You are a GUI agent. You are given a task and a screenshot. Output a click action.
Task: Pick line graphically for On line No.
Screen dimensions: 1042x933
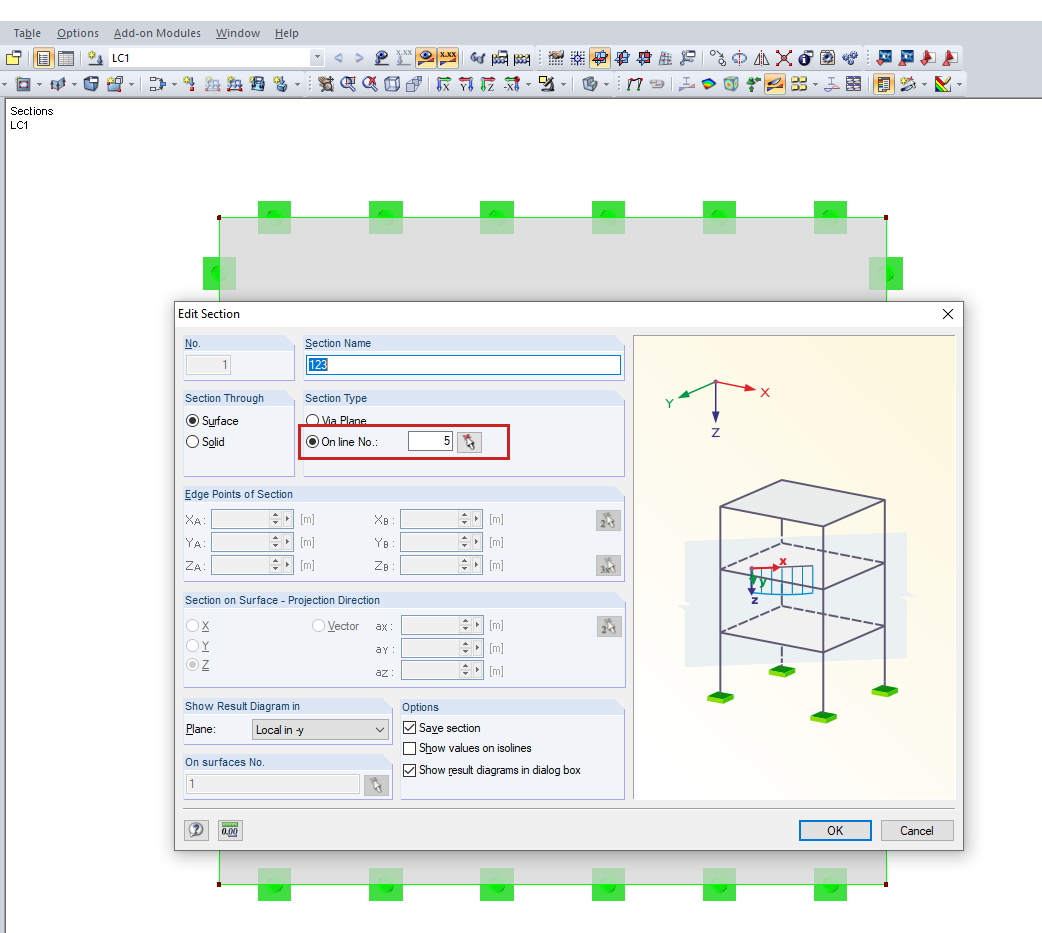469,442
